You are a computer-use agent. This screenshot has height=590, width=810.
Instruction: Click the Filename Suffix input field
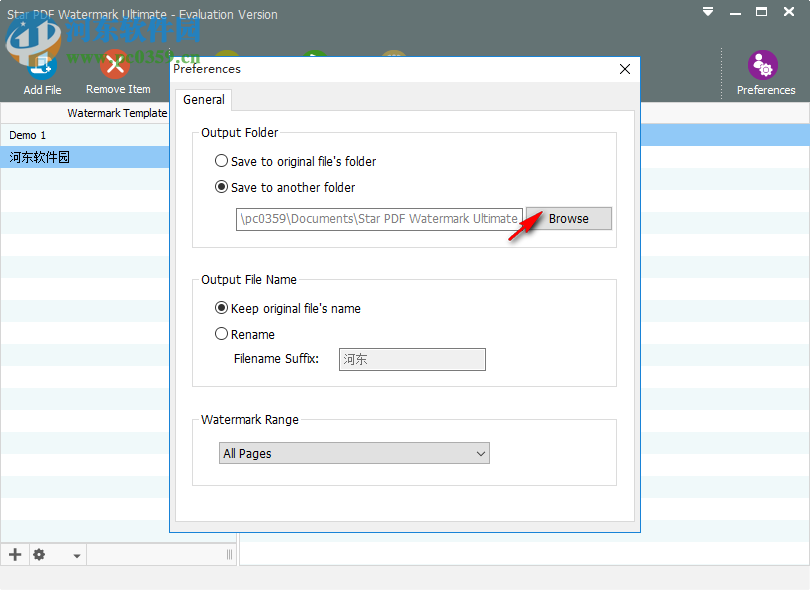(x=411, y=359)
